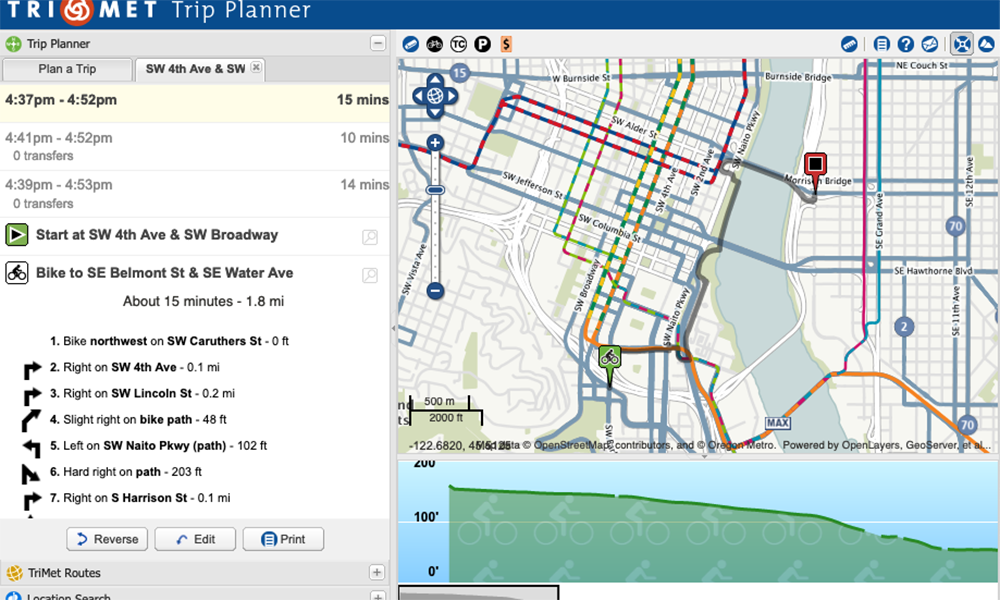This screenshot has width=1000, height=600.
Task: Select the SW 4th Ave & SW tab
Action: [x=195, y=69]
